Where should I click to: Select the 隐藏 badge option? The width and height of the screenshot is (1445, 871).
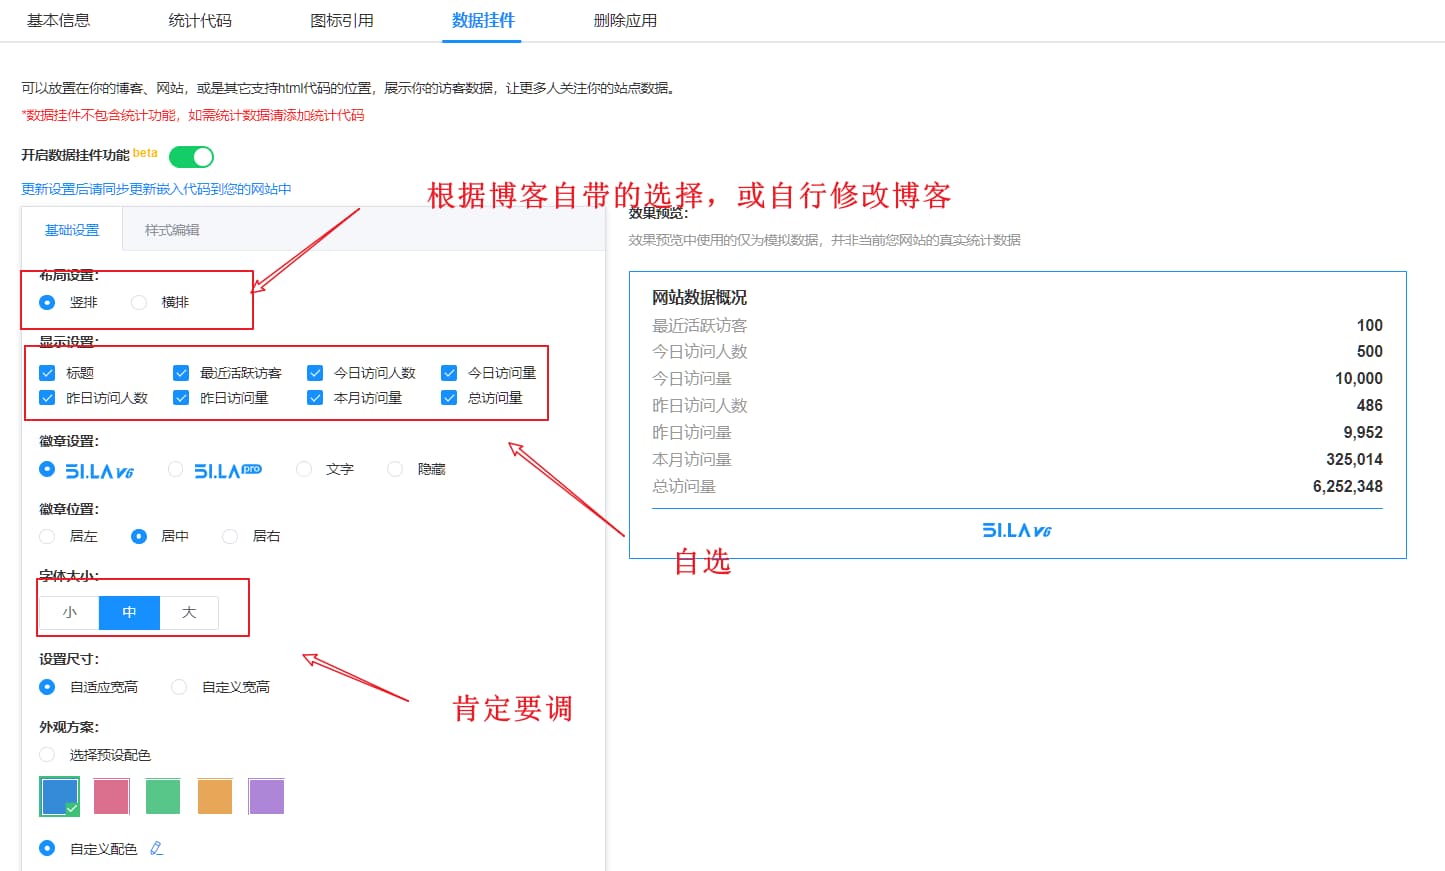395,469
